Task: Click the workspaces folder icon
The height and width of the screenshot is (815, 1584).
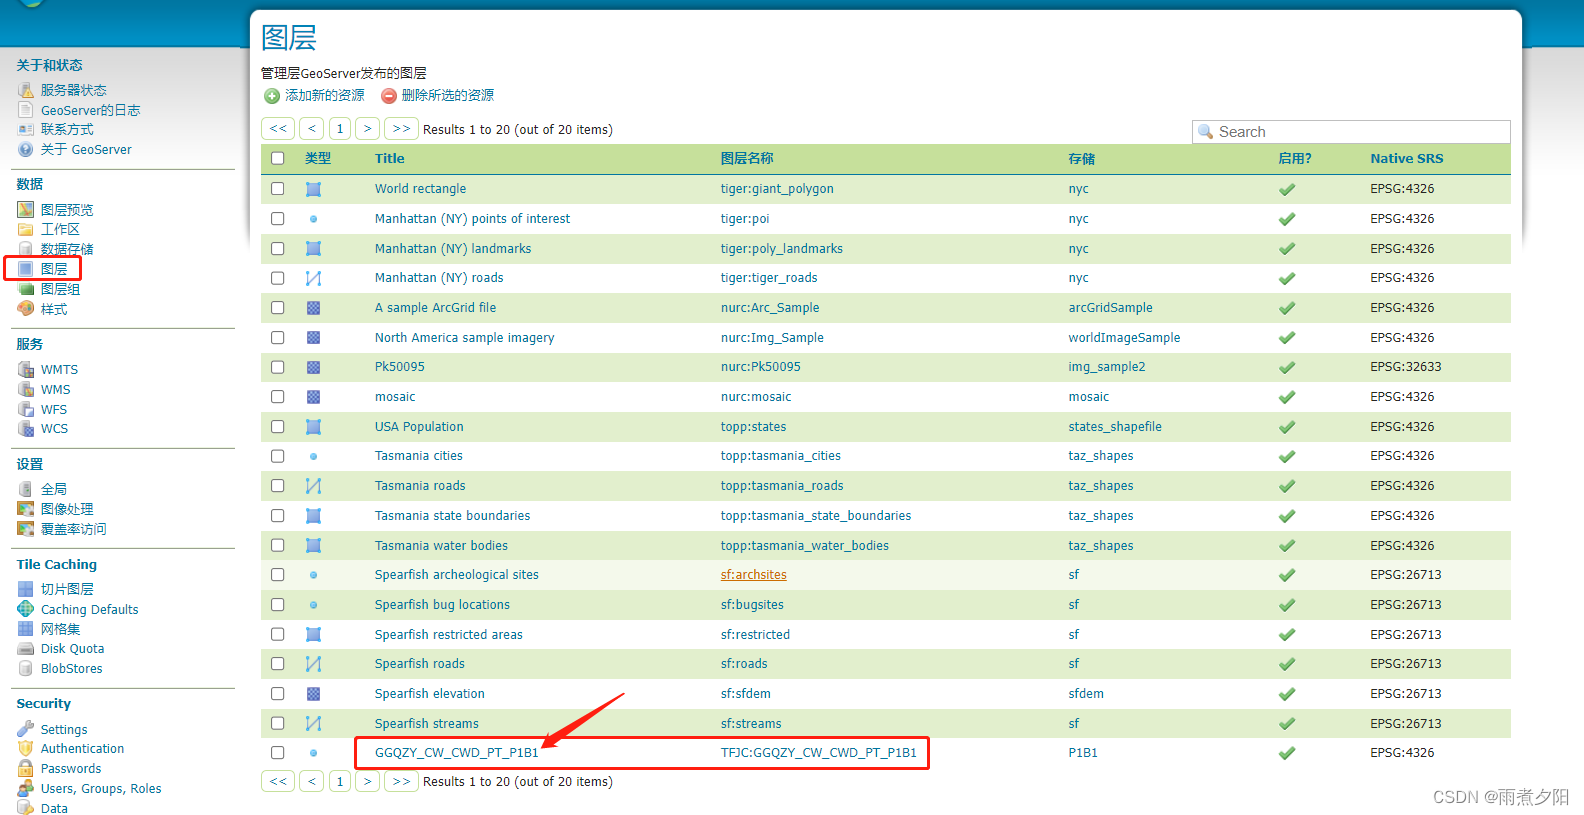Action: (x=26, y=229)
